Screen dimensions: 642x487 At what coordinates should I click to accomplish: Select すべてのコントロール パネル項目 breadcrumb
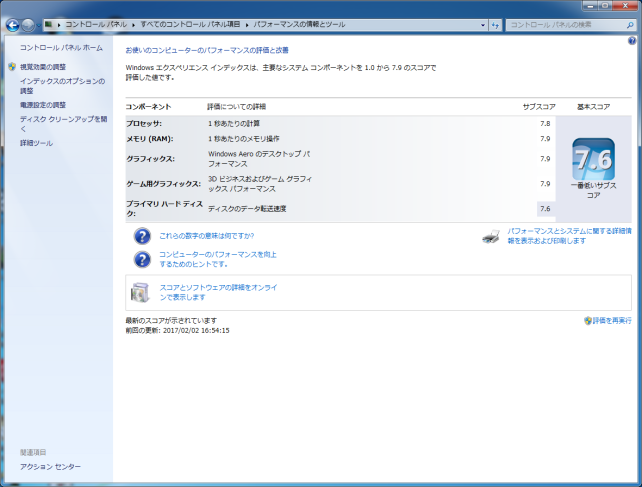[x=190, y=25]
